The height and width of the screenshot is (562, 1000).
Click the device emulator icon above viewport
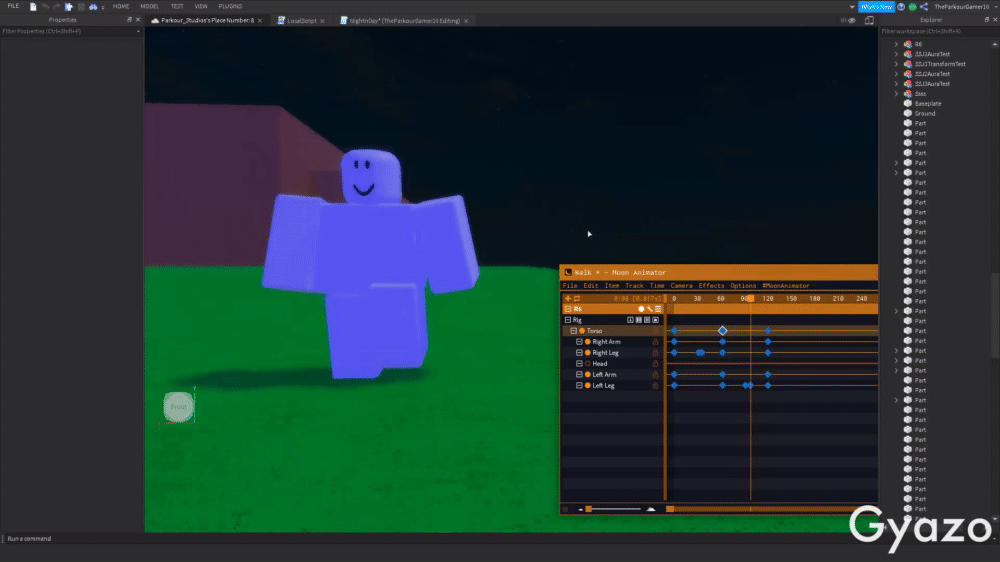[869, 20]
